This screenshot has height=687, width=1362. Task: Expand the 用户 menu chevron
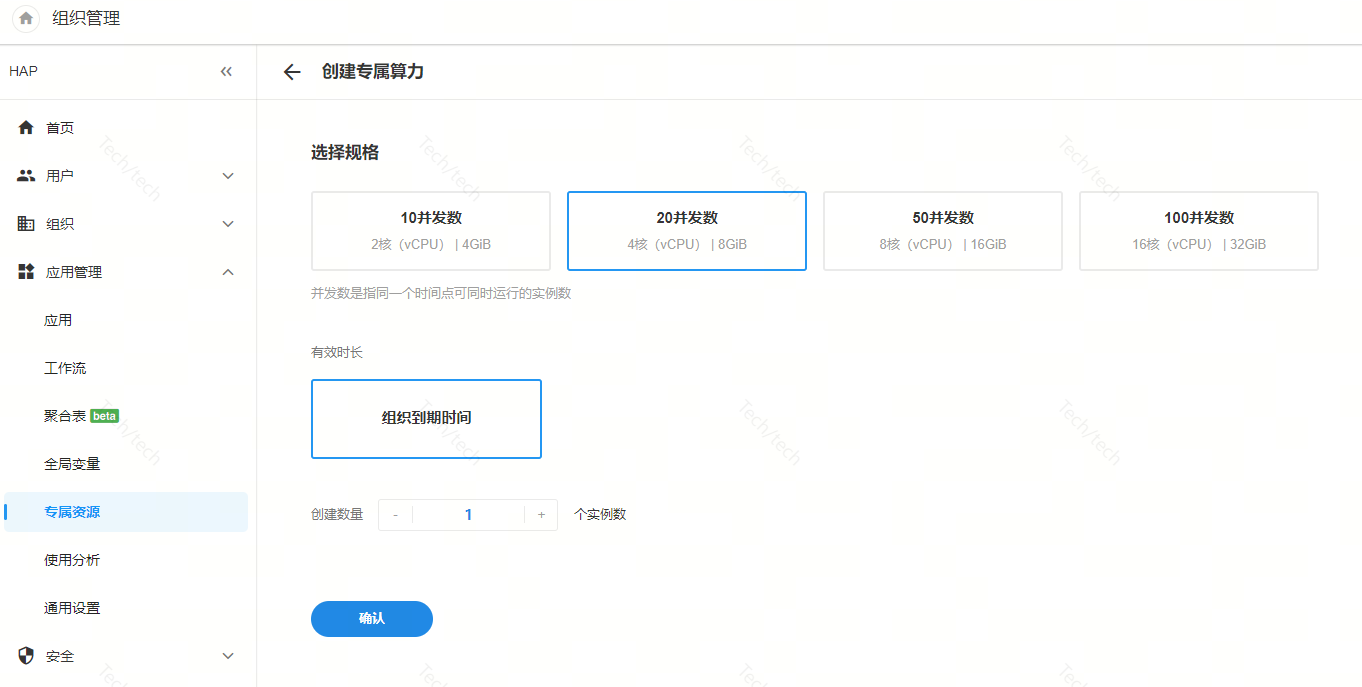(228, 176)
